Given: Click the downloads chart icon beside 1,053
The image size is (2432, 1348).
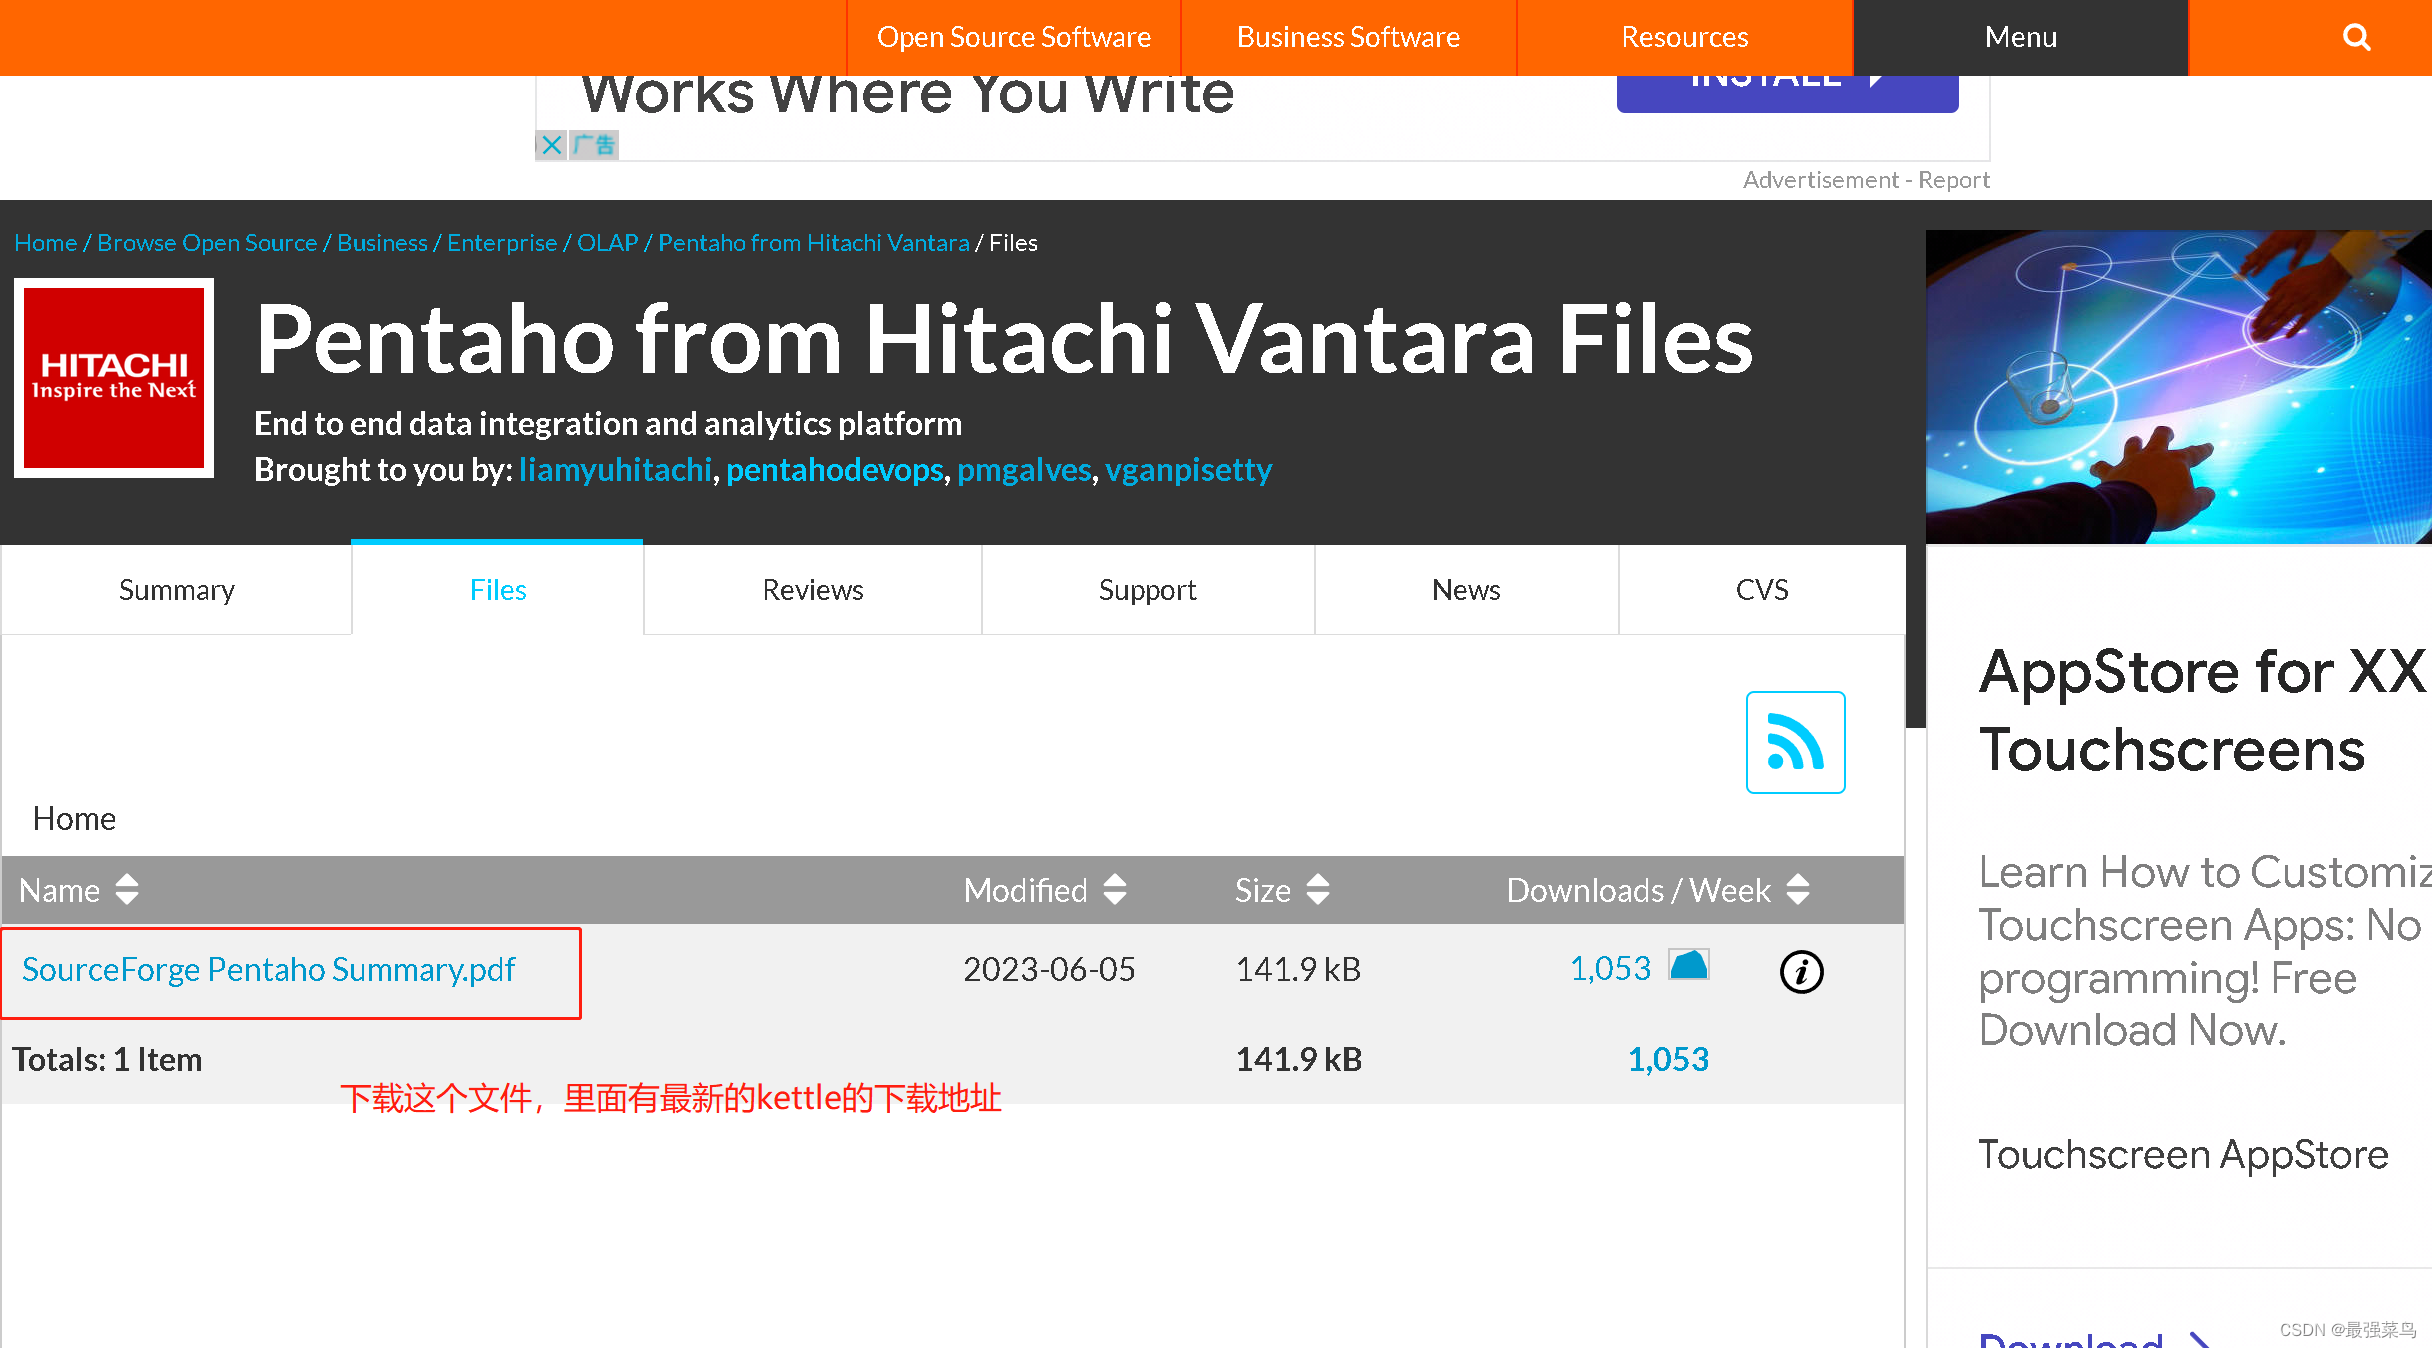Looking at the screenshot, I should click(1689, 965).
